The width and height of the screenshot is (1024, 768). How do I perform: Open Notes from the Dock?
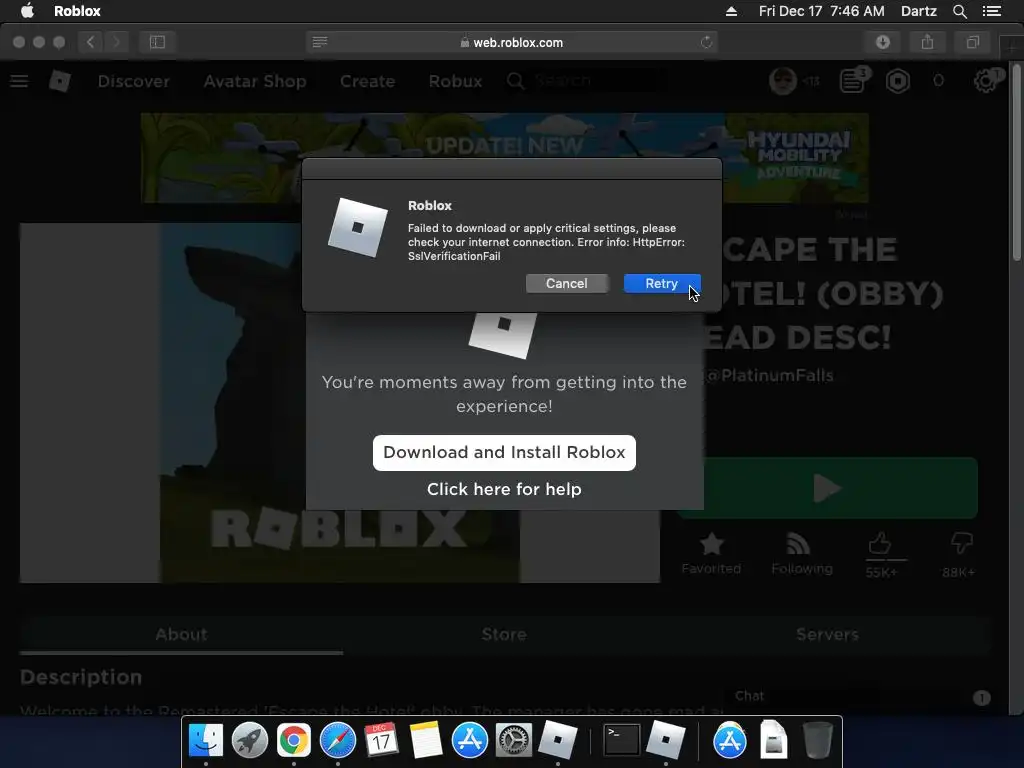tap(426, 741)
